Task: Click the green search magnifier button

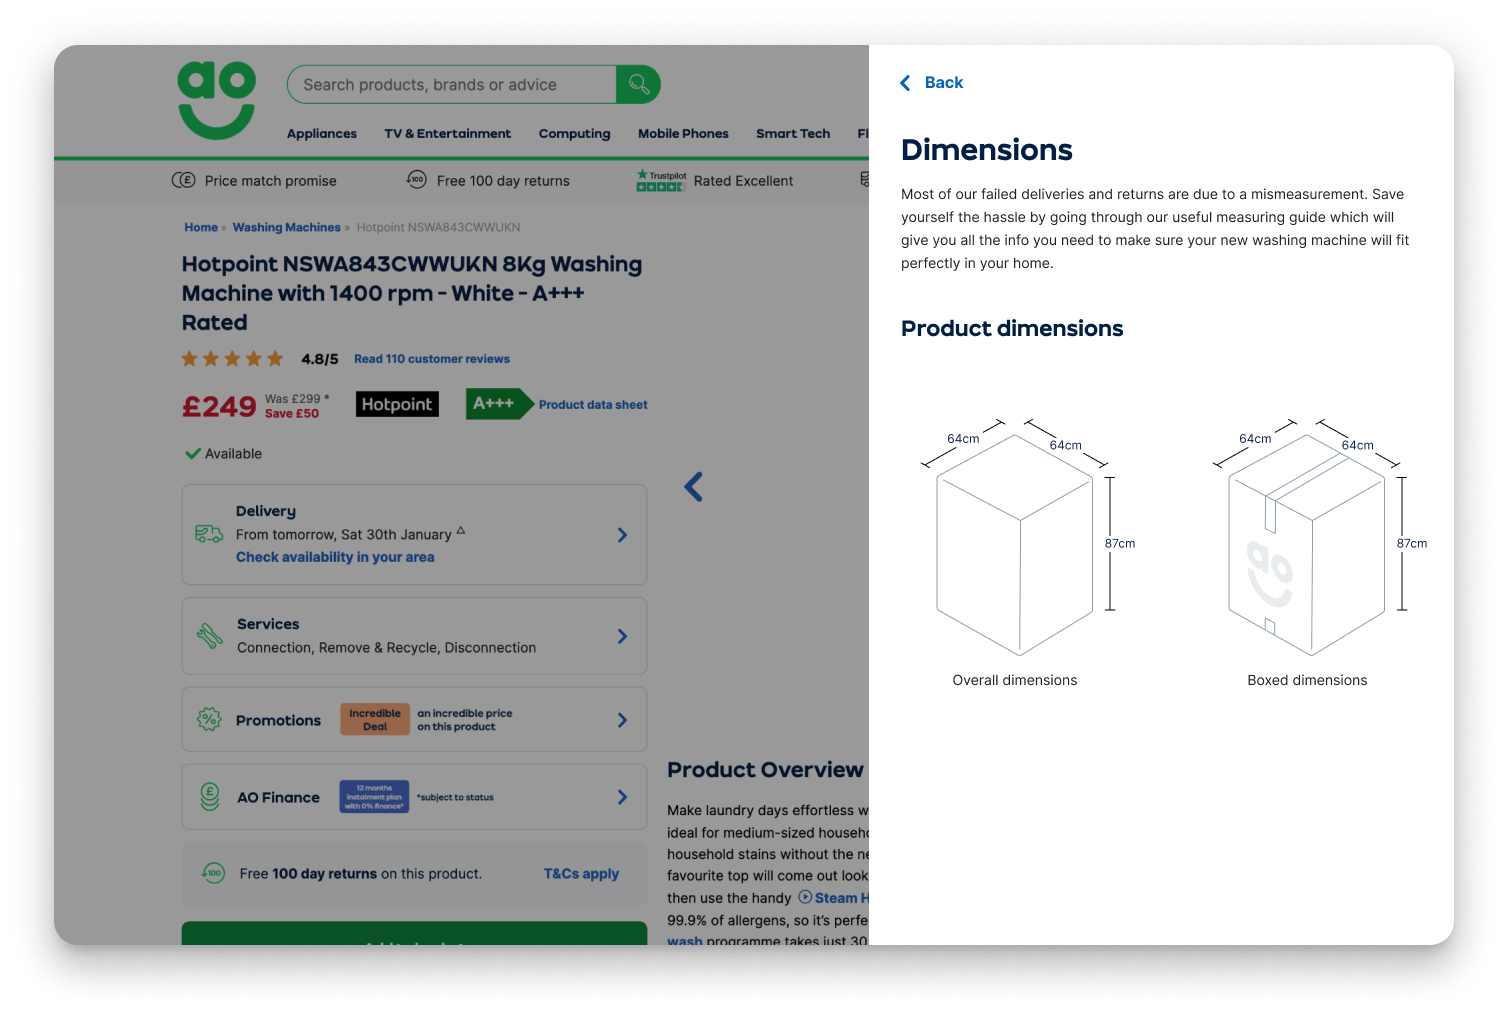Action: point(638,85)
